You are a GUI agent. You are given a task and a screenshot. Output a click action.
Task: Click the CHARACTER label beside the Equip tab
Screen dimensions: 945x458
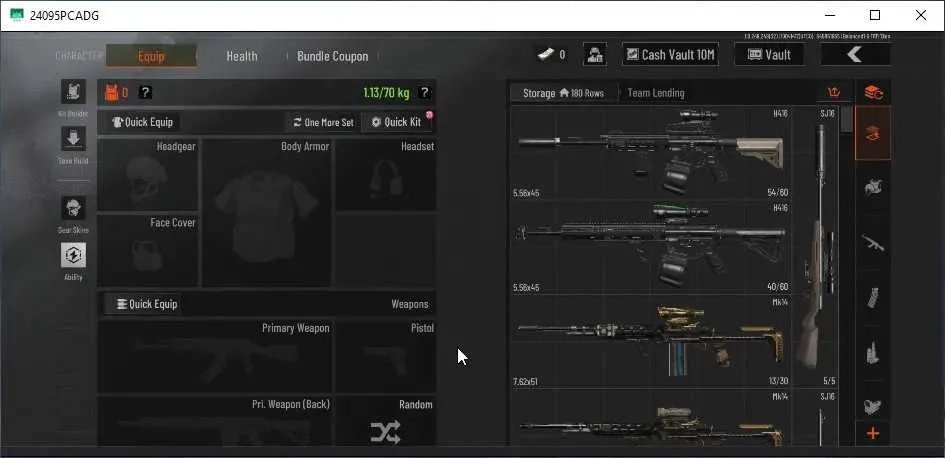(79, 56)
